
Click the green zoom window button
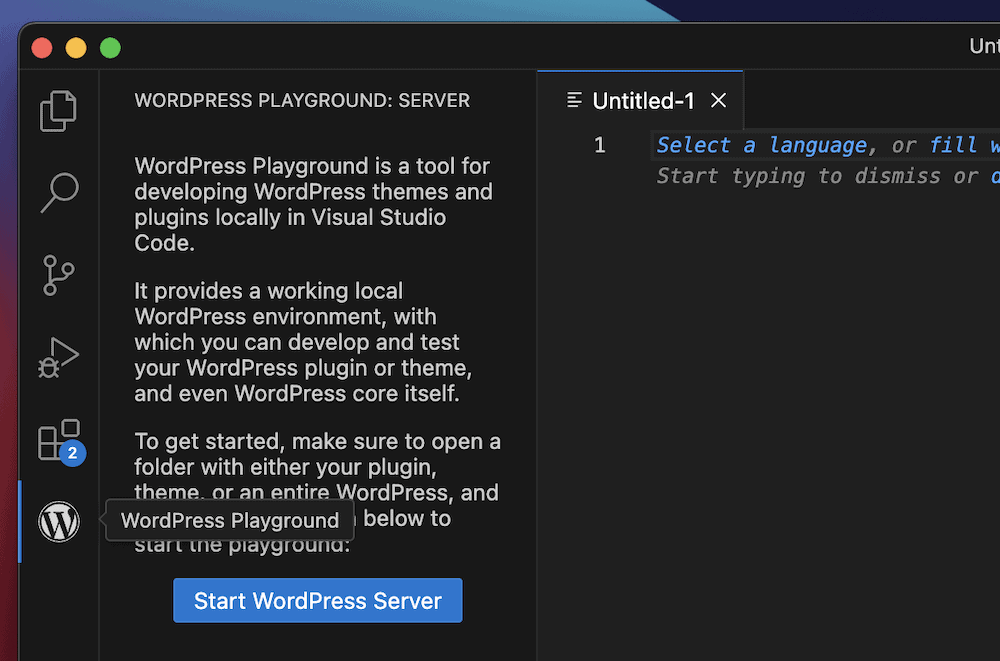pos(110,47)
